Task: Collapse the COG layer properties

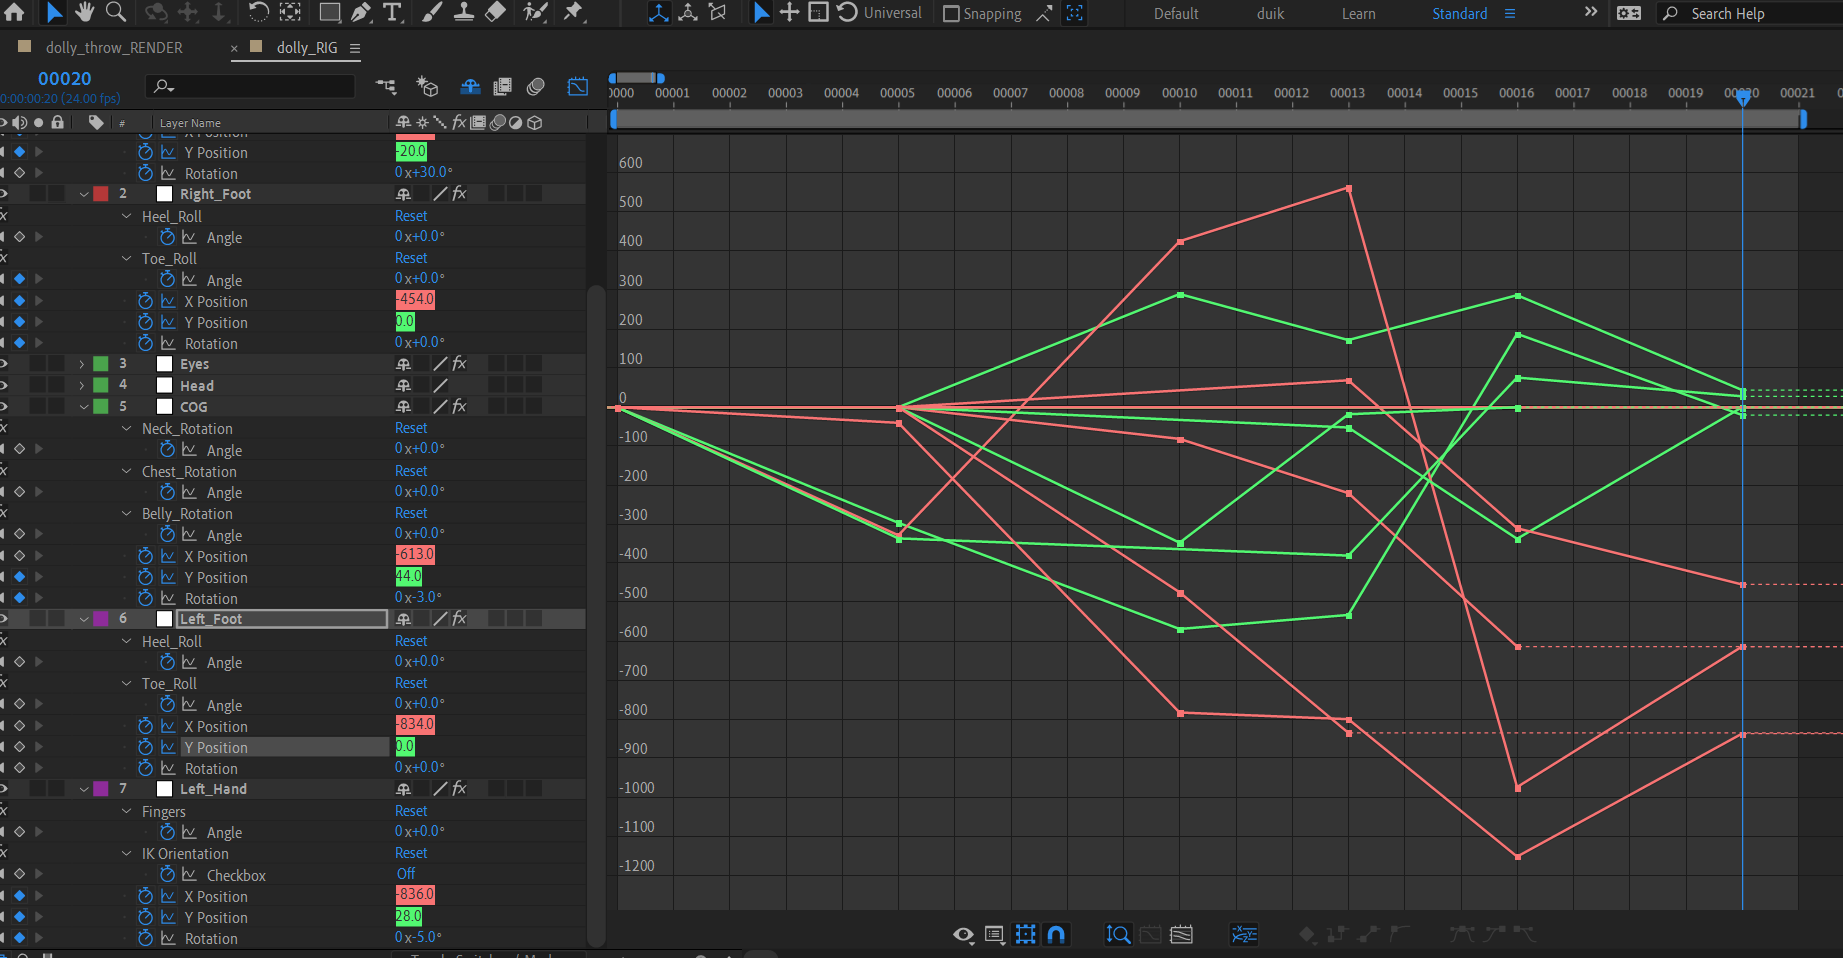Action: pyautogui.click(x=85, y=406)
